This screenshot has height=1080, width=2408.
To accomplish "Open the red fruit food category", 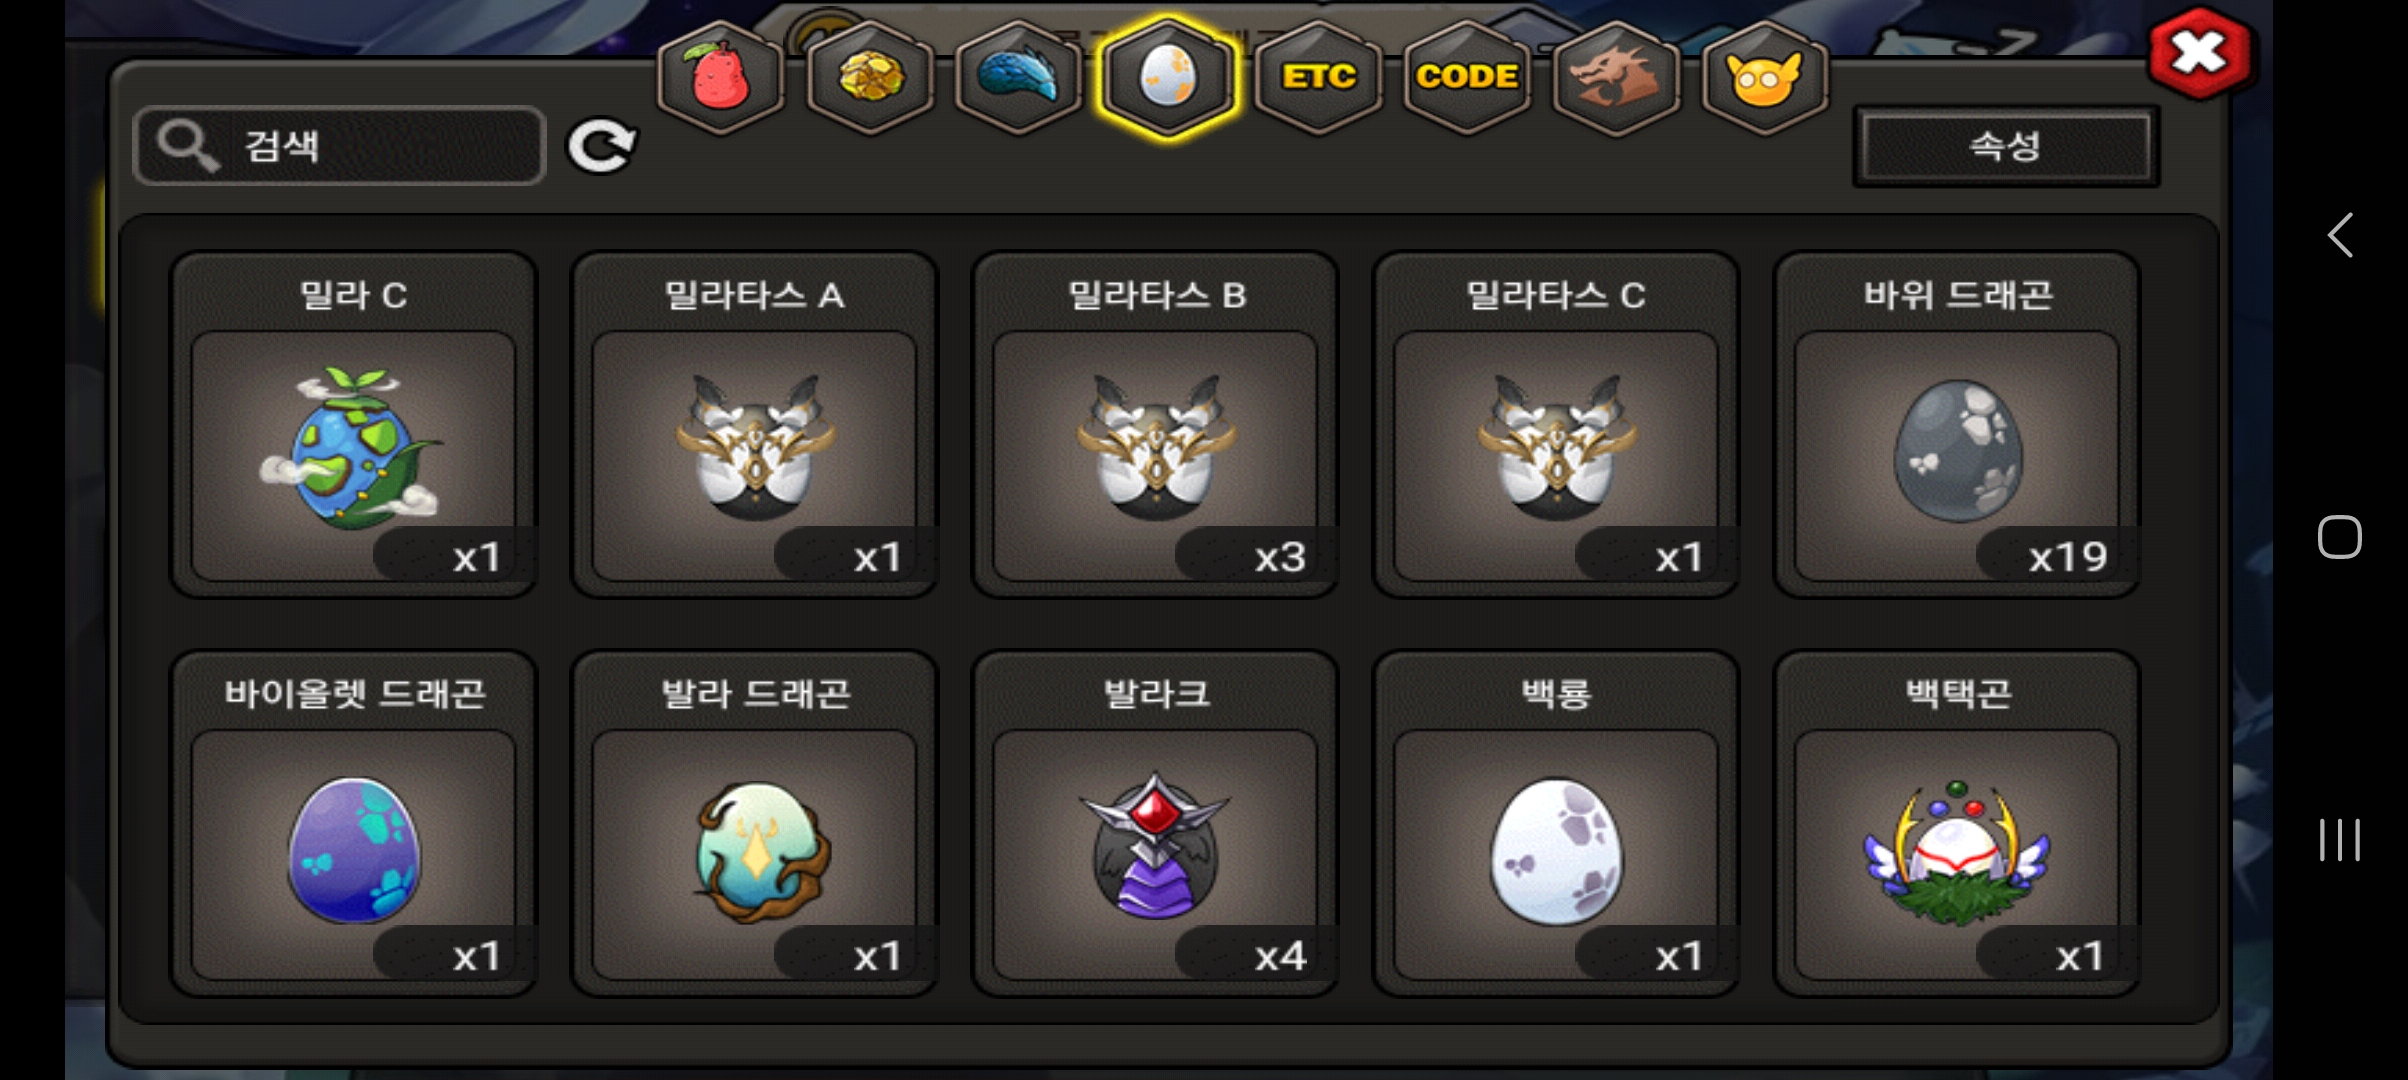I will [x=720, y=77].
